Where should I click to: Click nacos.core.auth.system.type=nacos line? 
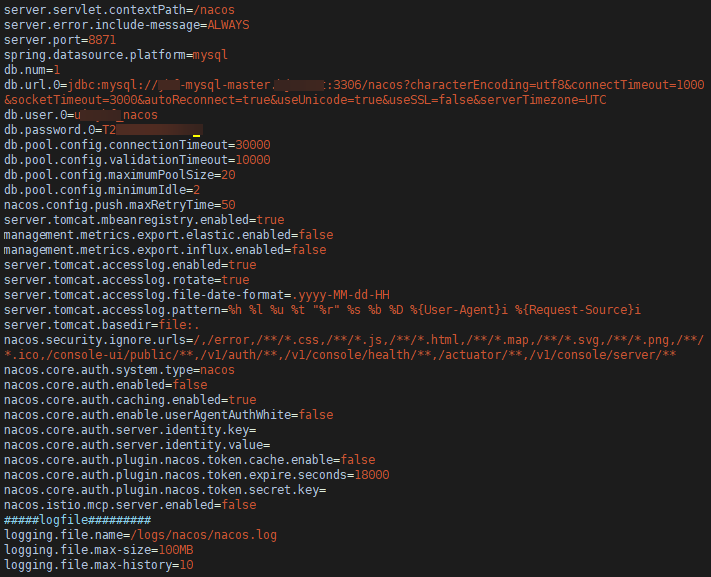click(119, 369)
